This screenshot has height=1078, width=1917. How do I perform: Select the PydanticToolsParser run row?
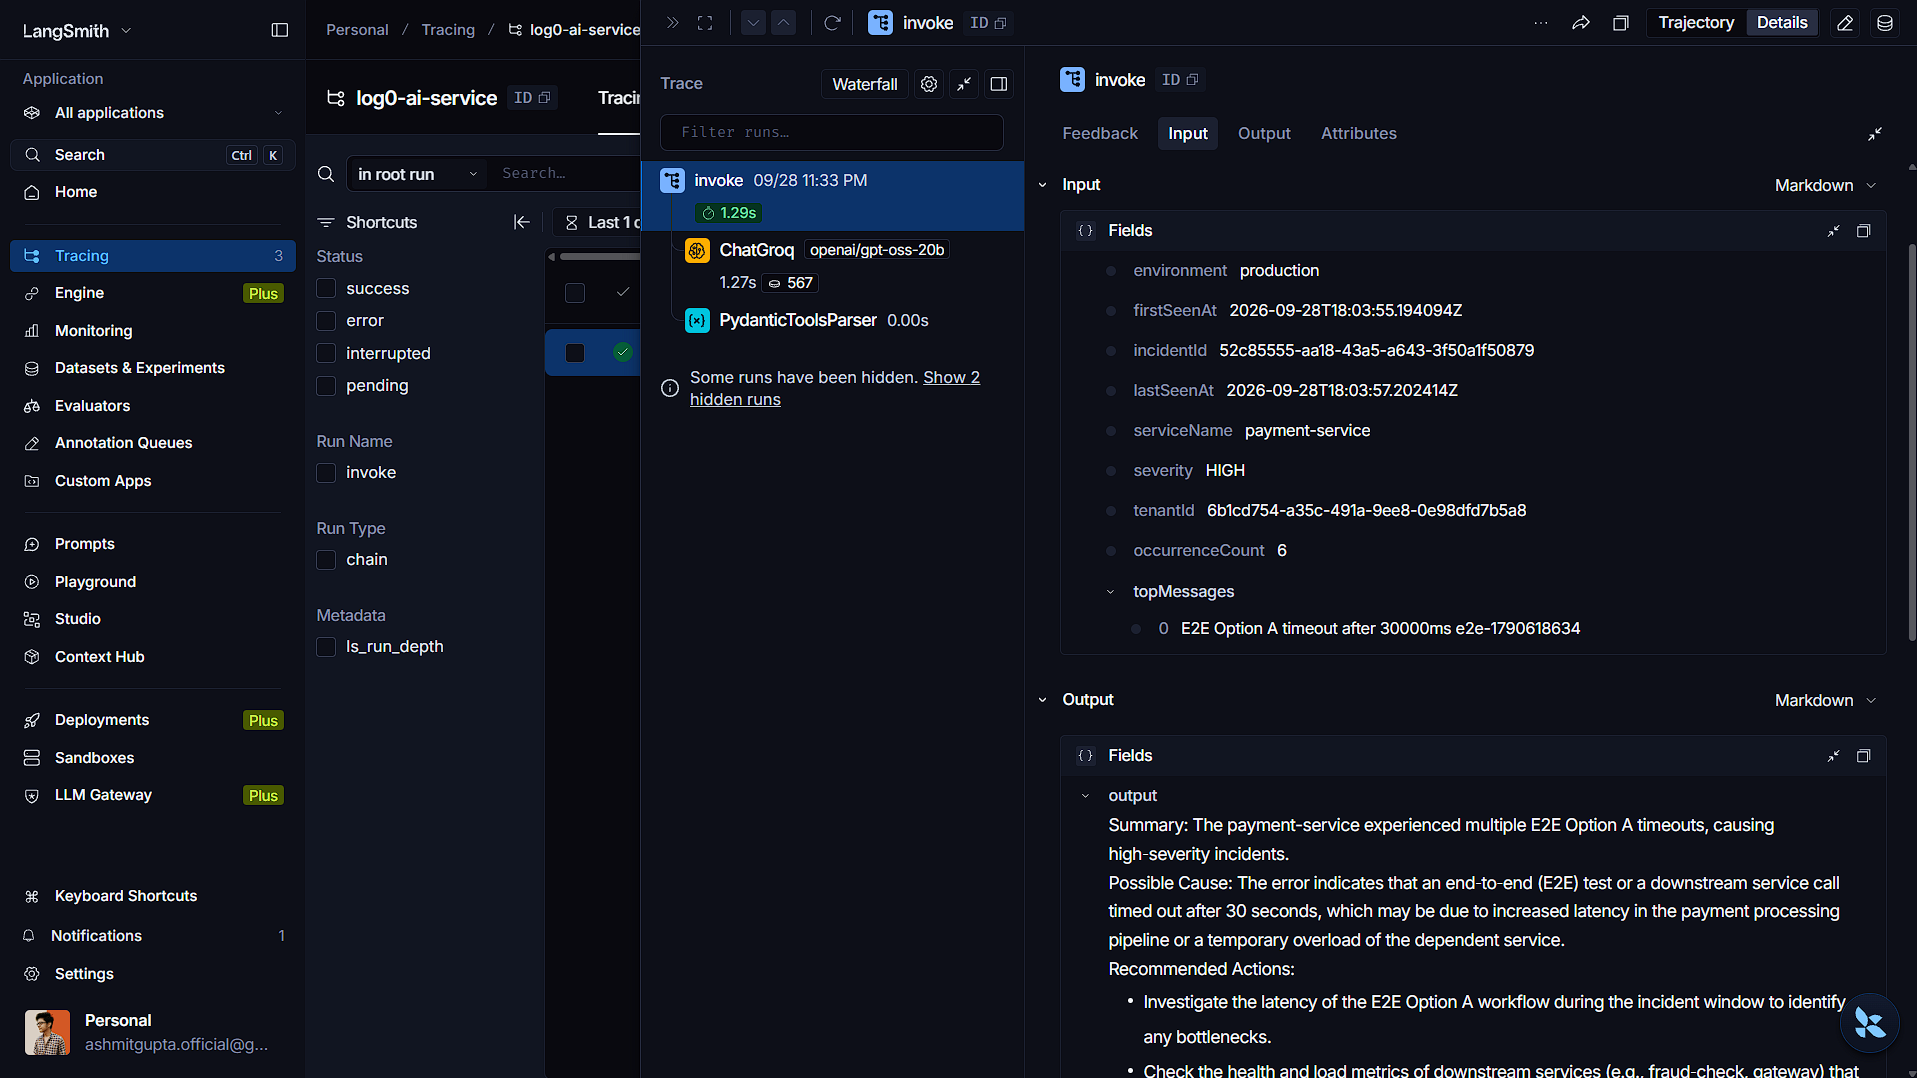pos(832,321)
